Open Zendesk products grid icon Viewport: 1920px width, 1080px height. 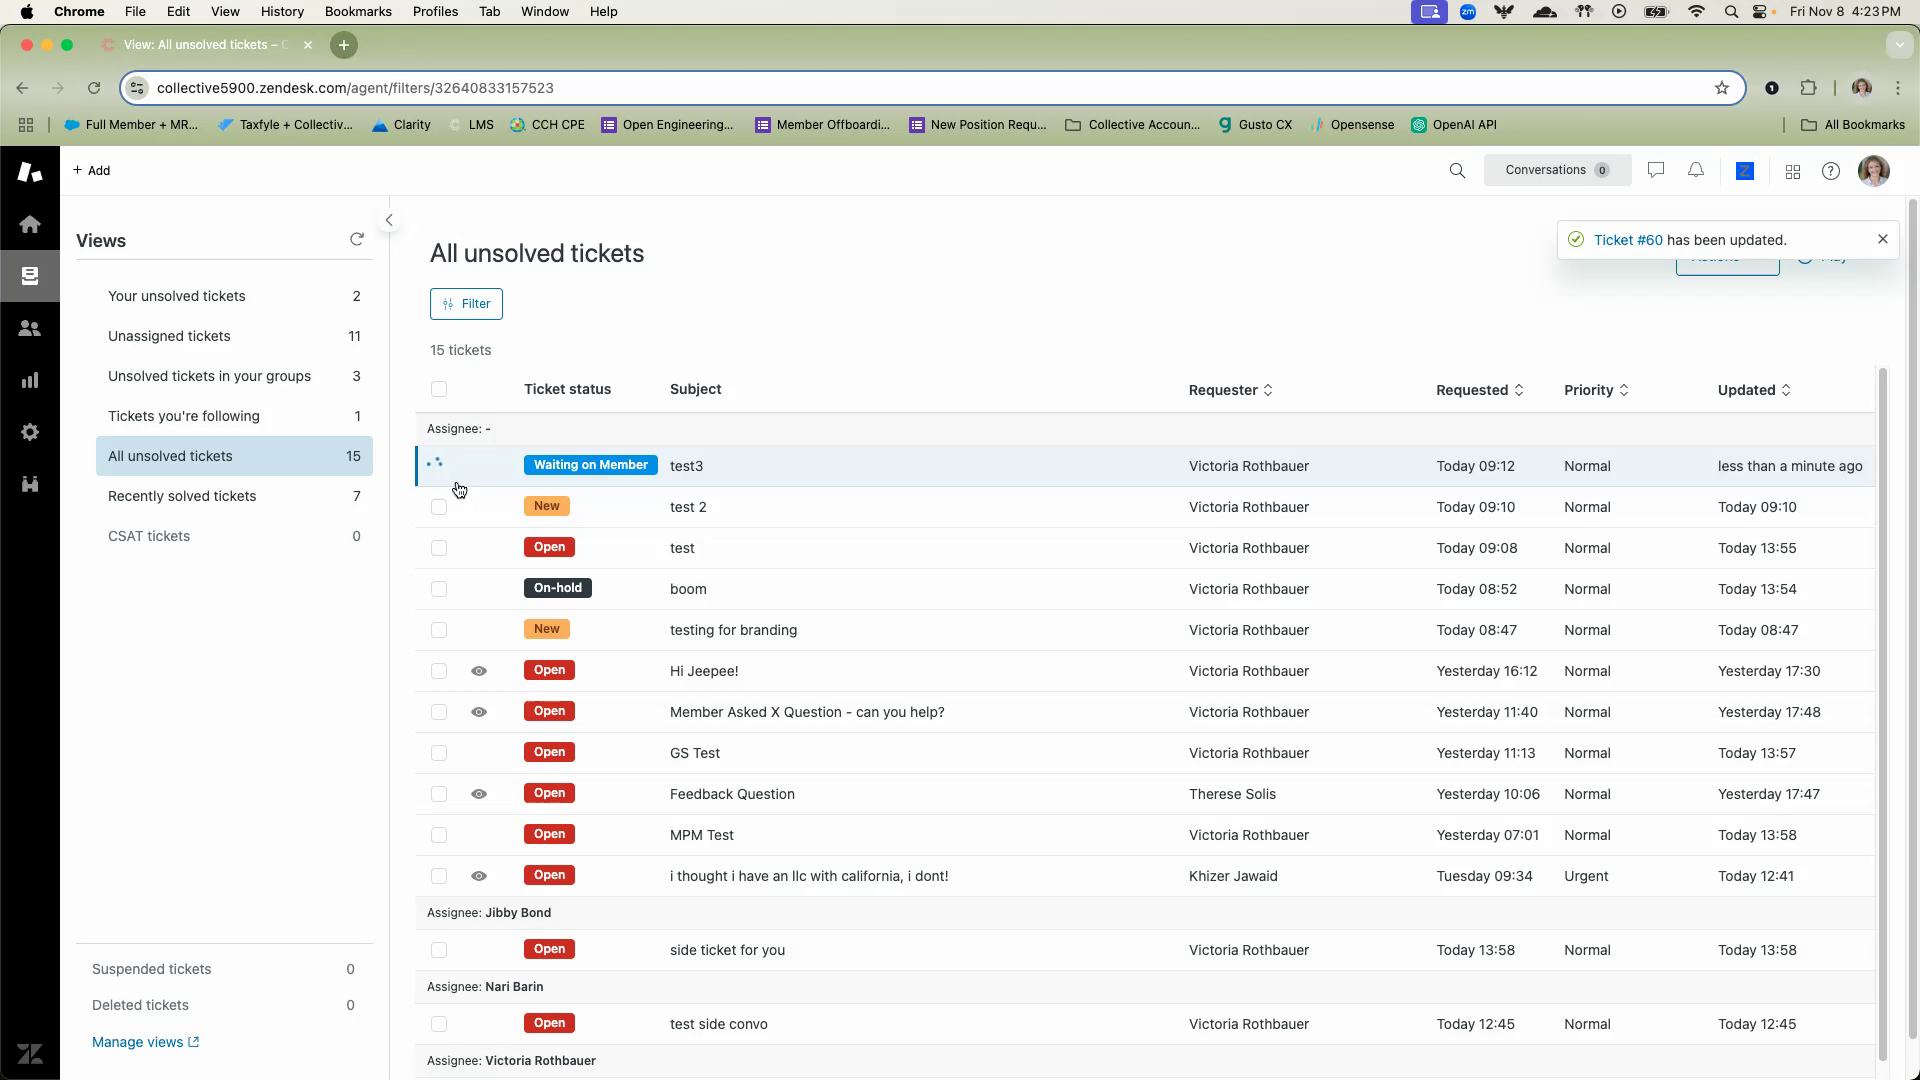click(x=1793, y=172)
